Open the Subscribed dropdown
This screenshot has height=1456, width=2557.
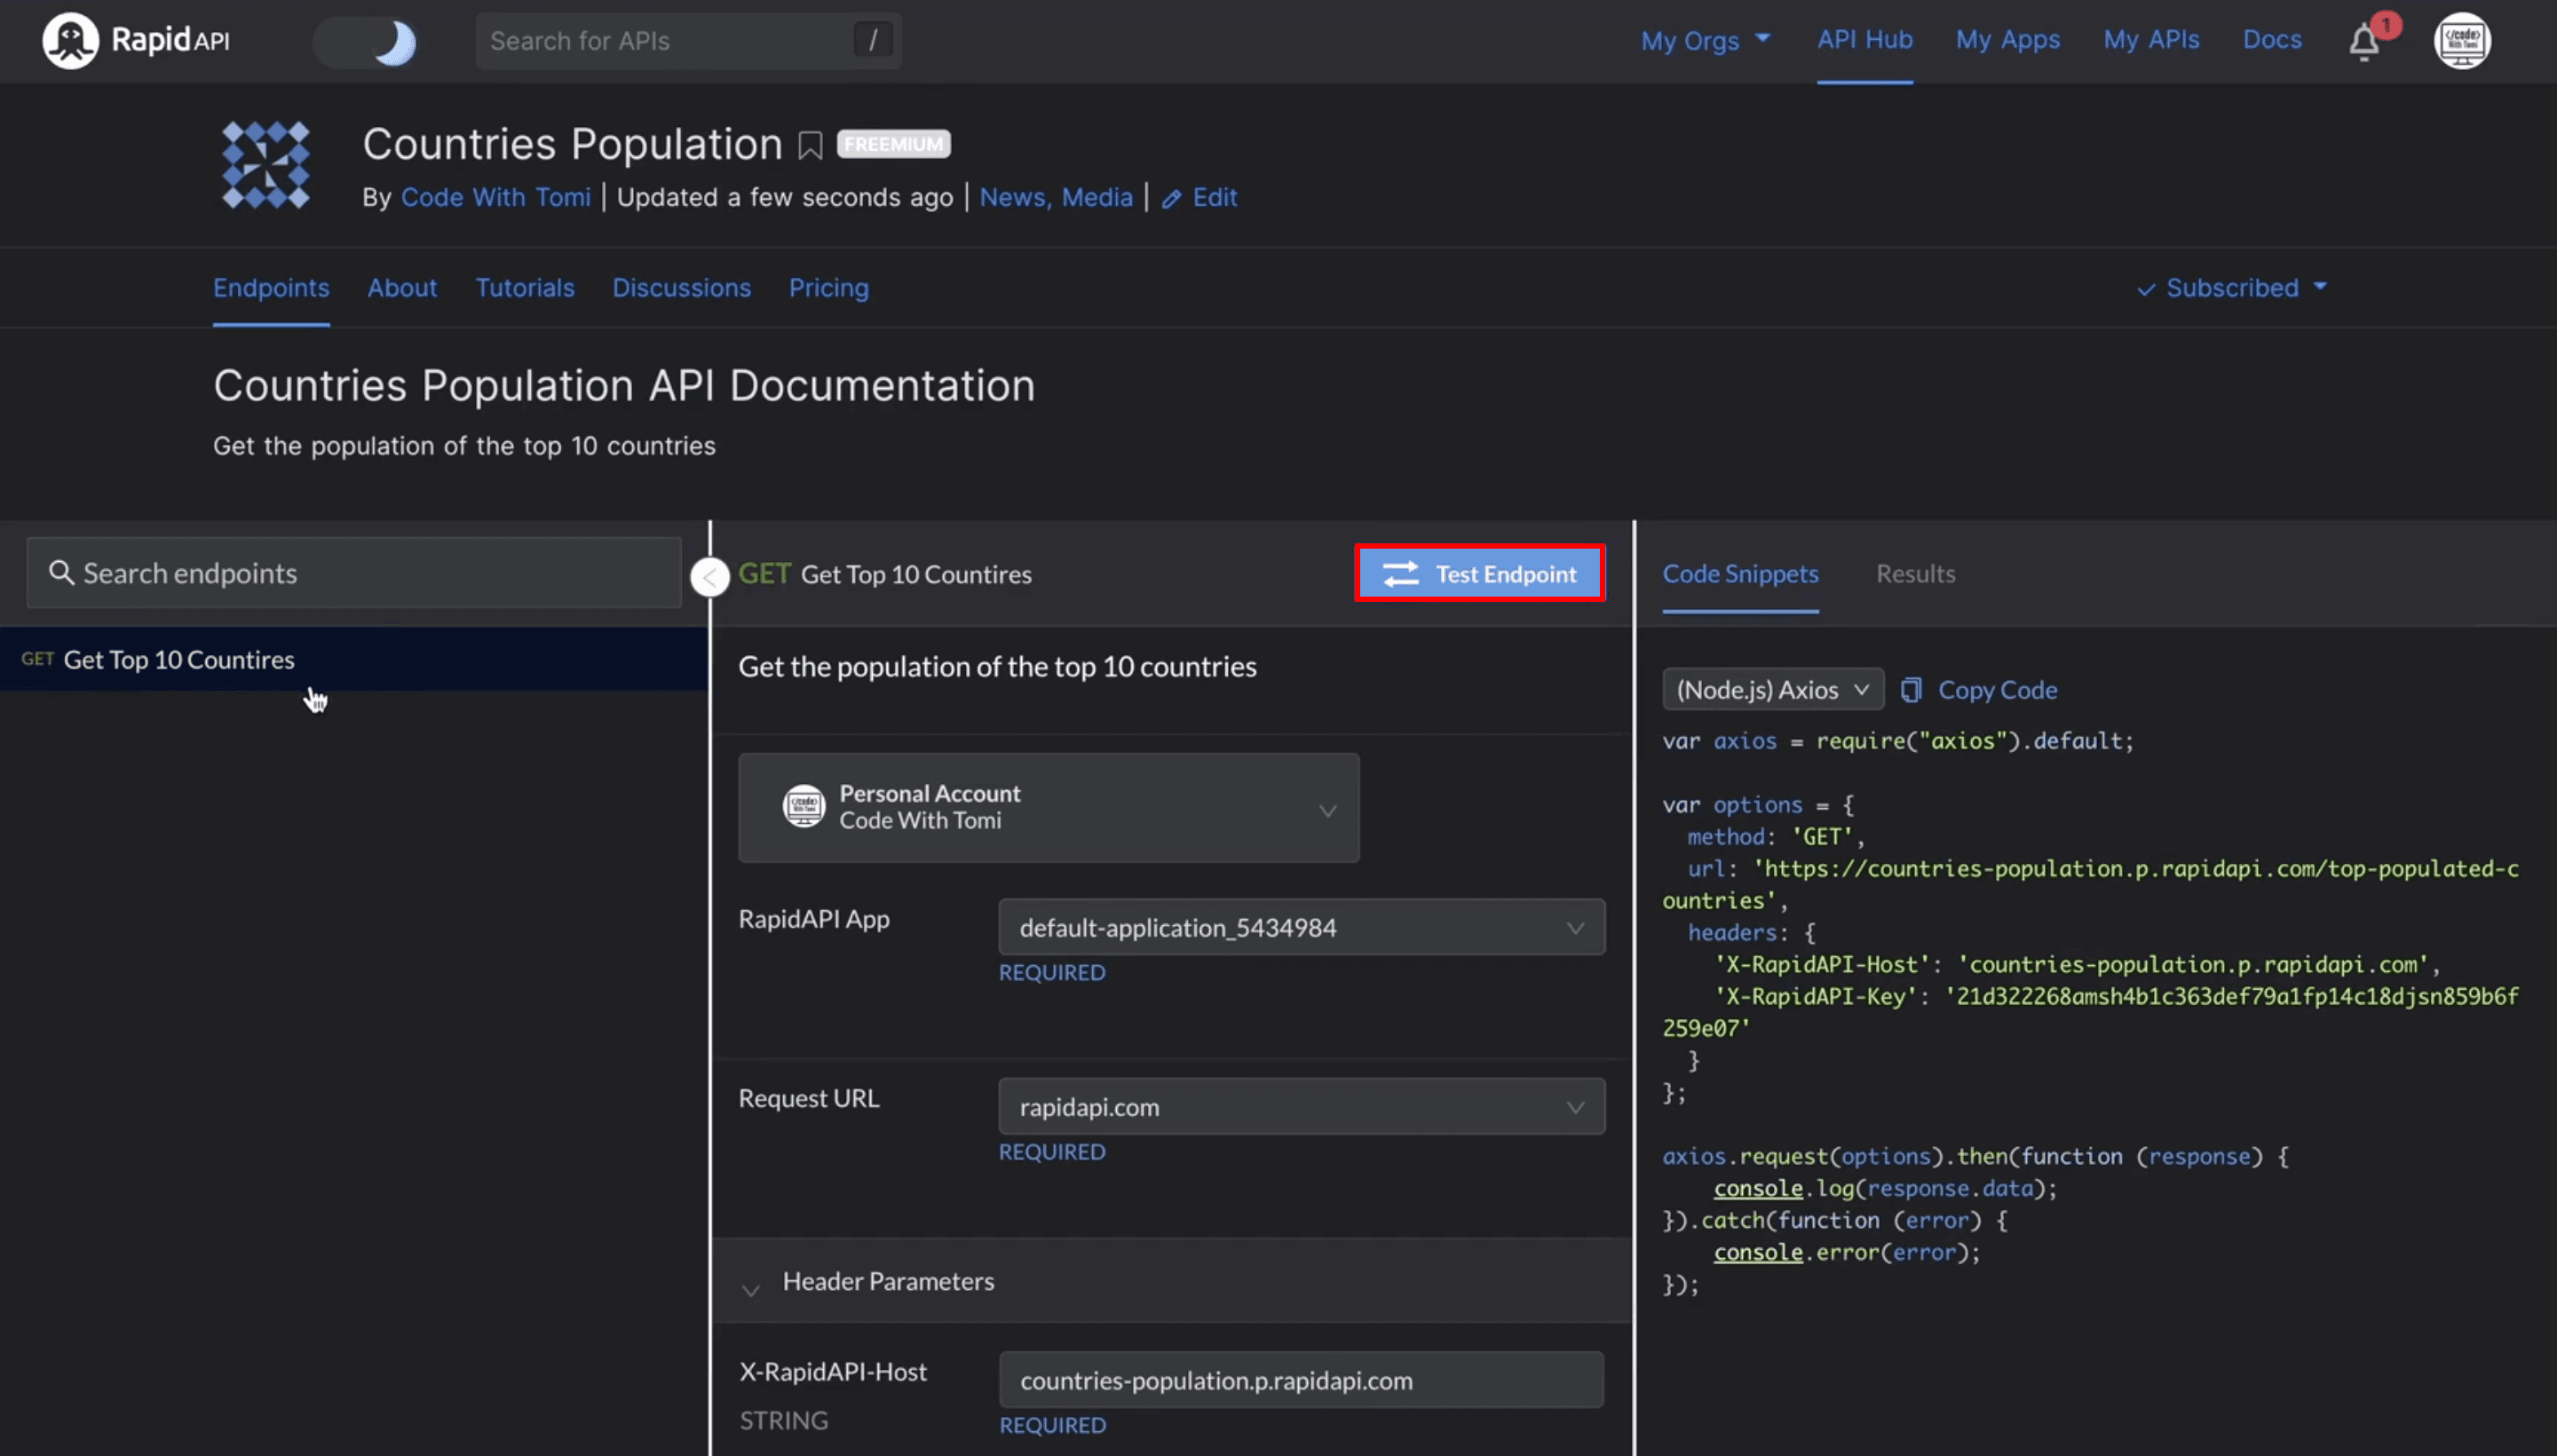2232,288
